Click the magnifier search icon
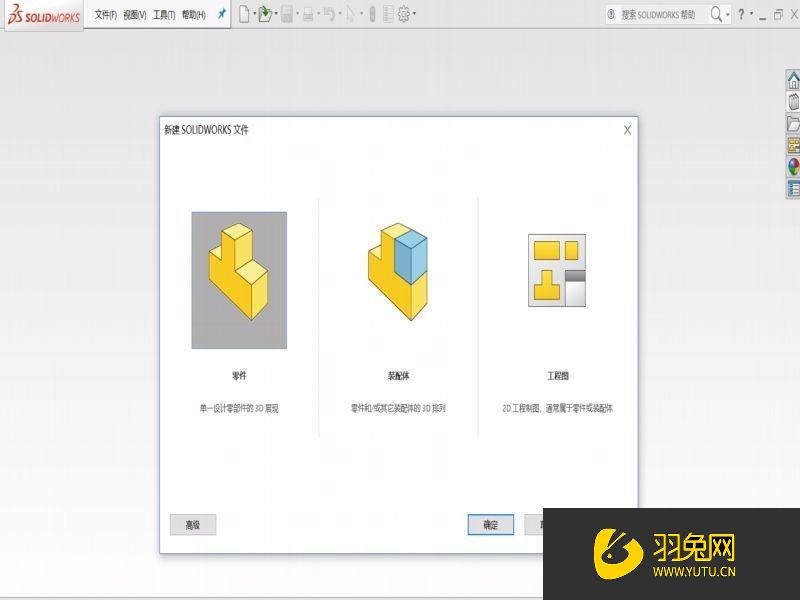 (x=716, y=14)
